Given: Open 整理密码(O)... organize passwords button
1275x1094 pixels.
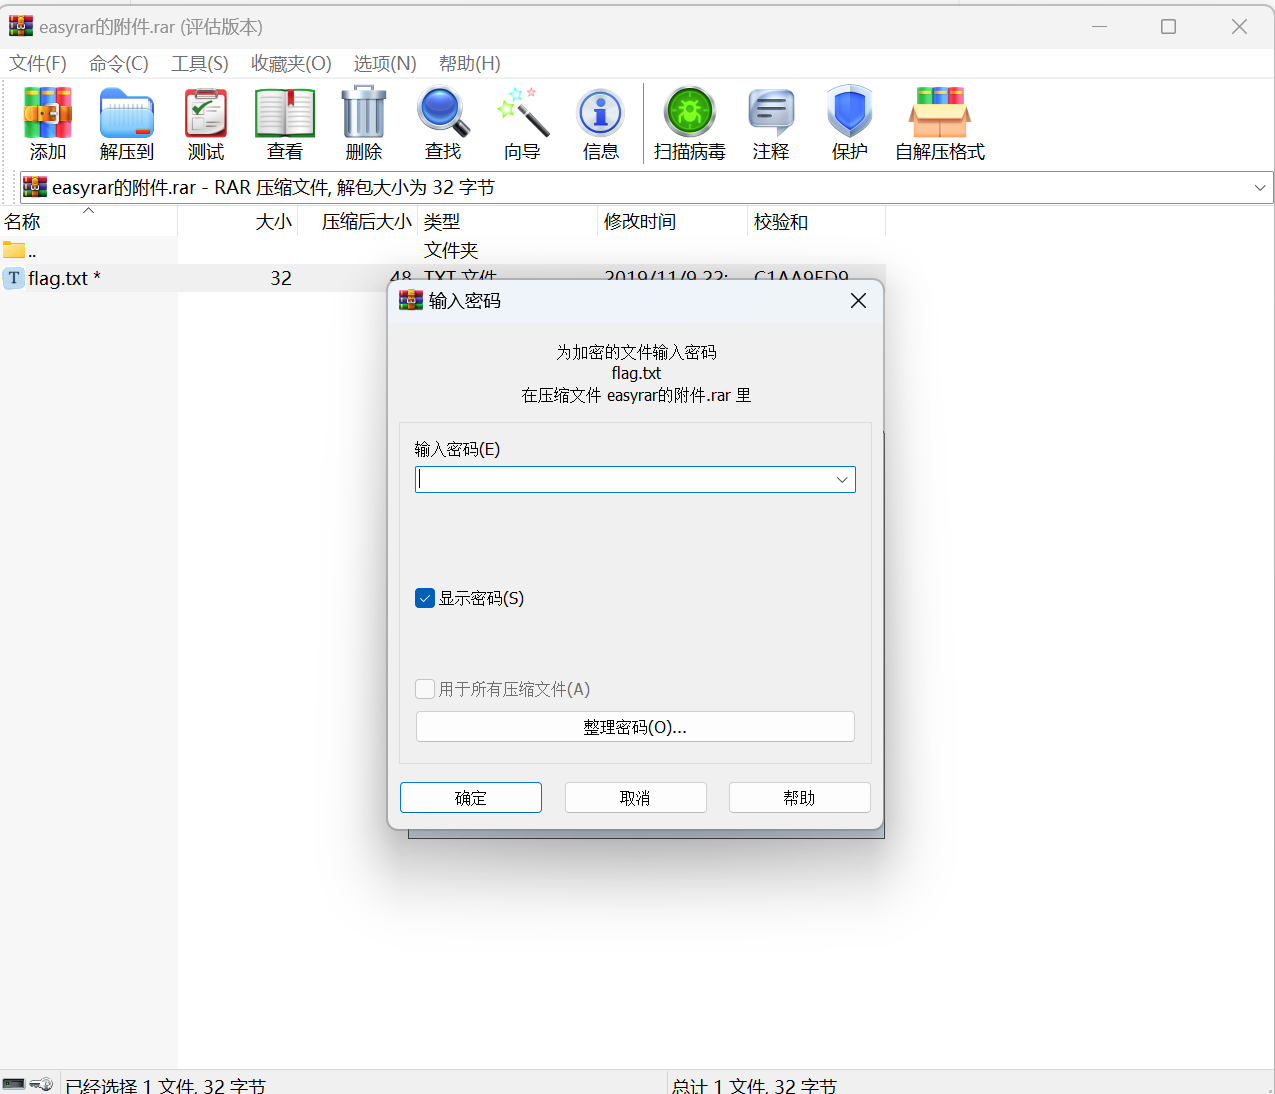Looking at the screenshot, I should [x=635, y=727].
